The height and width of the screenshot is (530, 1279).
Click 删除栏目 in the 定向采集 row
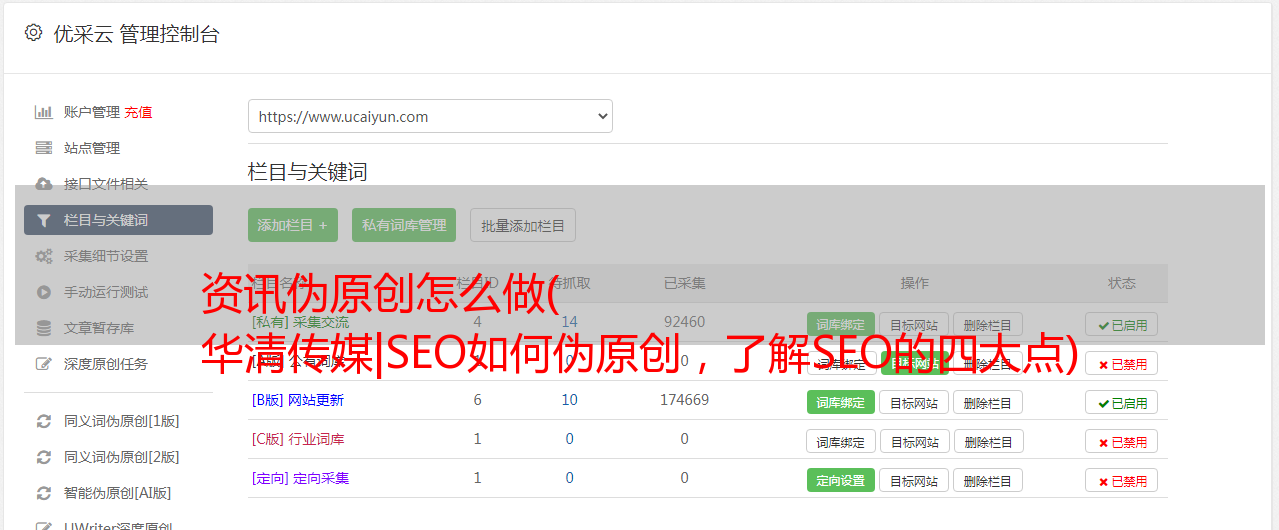(x=988, y=480)
